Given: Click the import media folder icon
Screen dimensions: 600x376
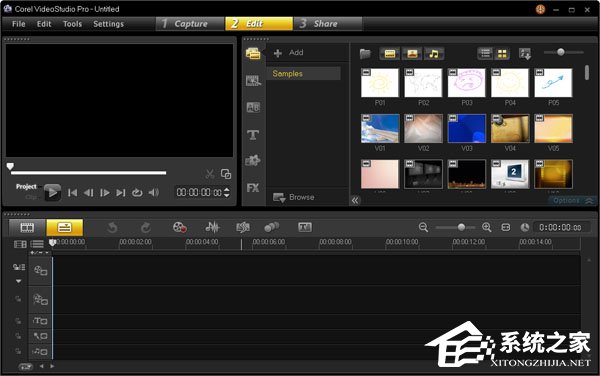Looking at the screenshot, I should (365, 54).
